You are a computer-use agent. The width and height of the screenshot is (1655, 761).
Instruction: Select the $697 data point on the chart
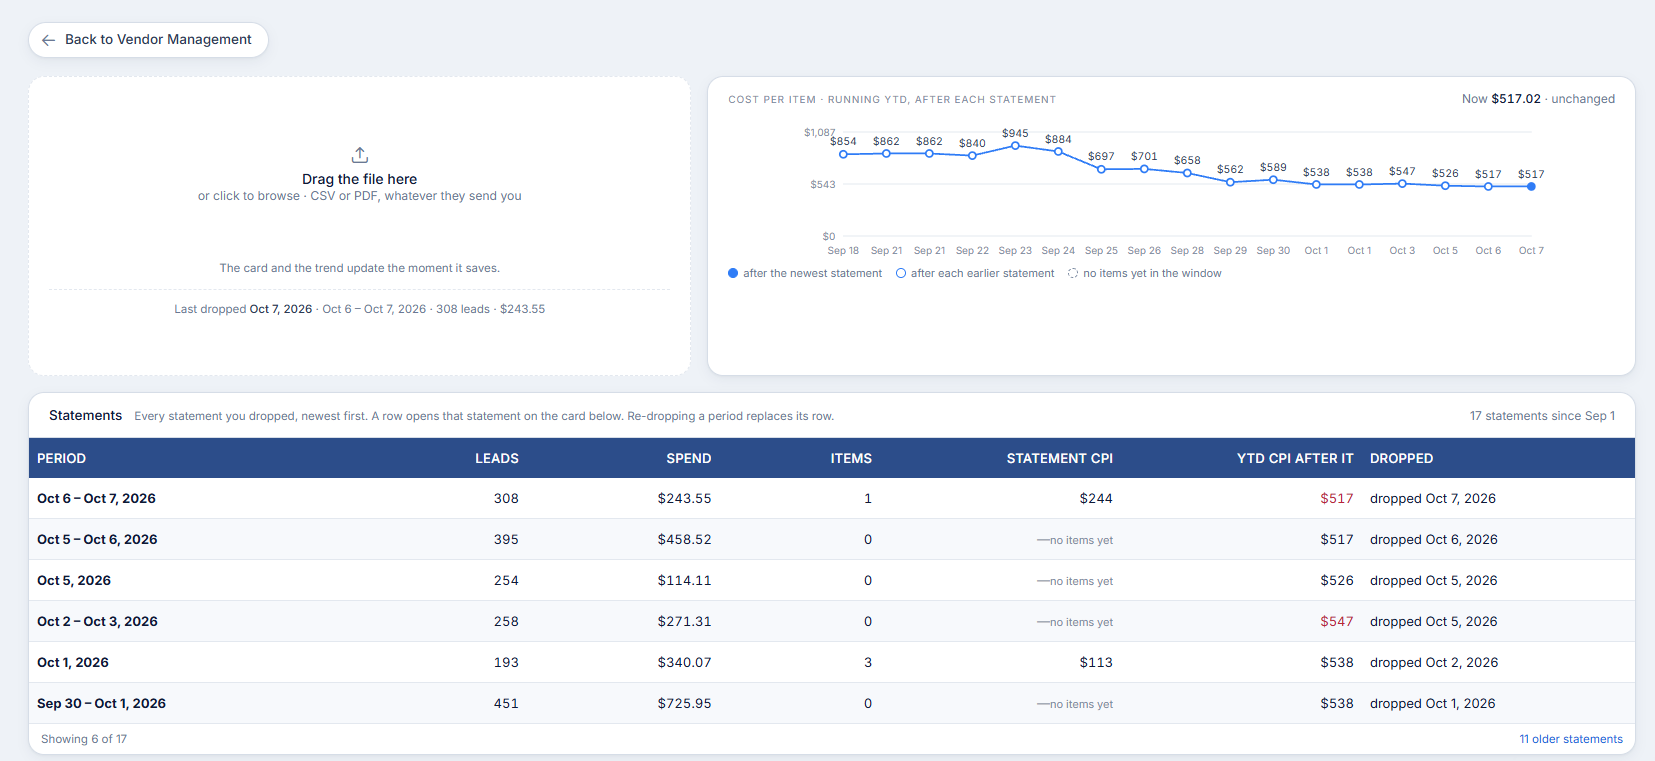1101,169
